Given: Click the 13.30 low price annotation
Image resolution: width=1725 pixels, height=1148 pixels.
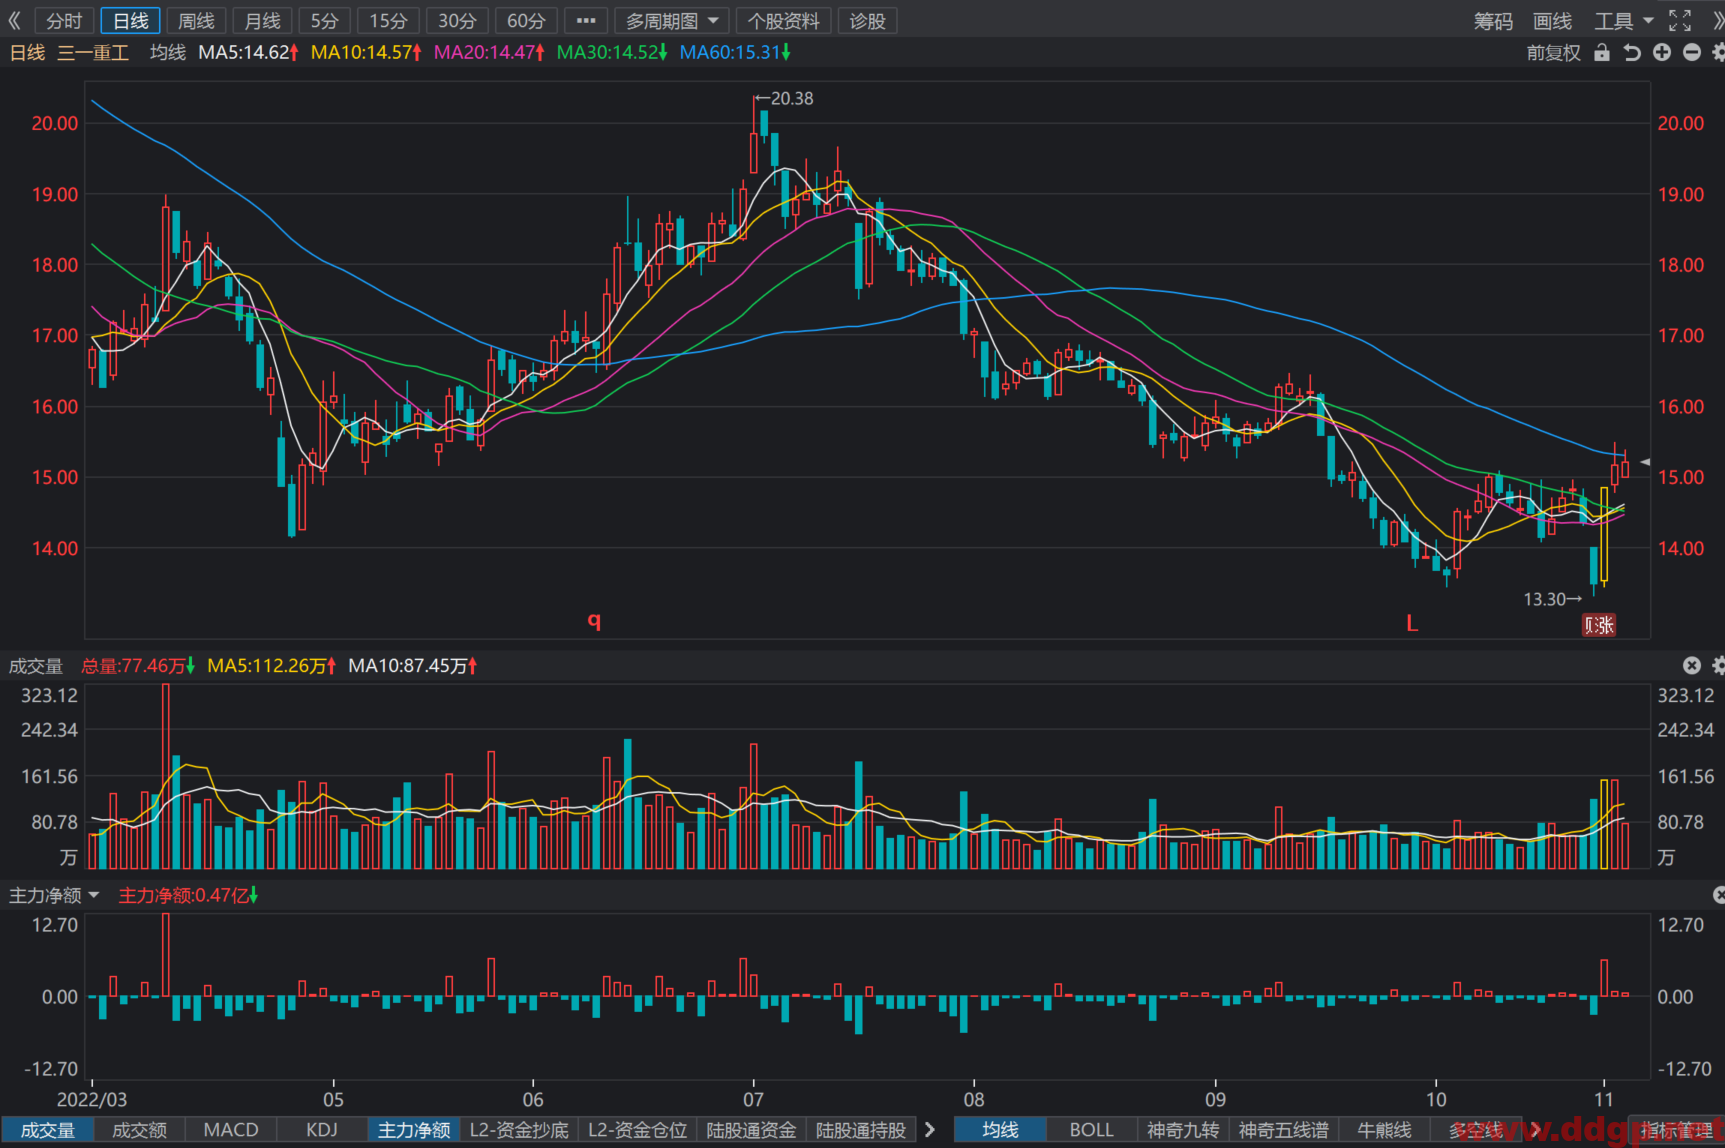Looking at the screenshot, I should tap(1552, 599).
